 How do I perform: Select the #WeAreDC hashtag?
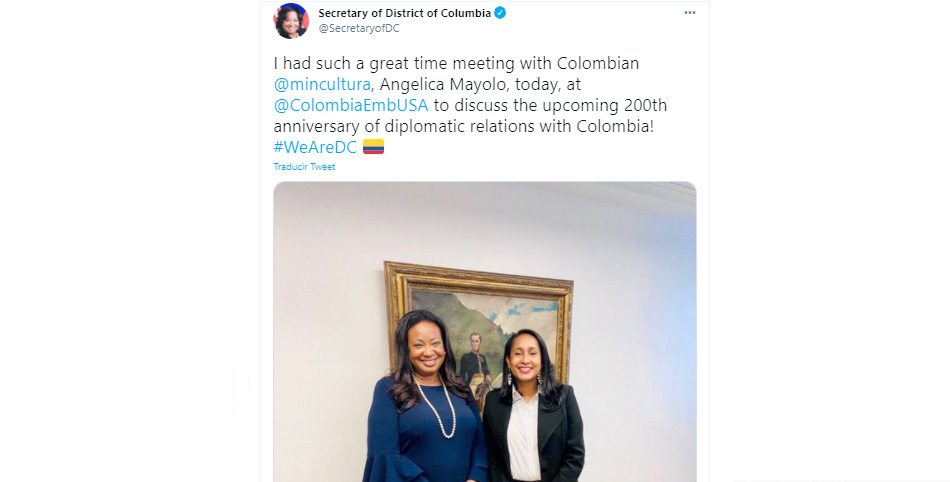coord(315,147)
